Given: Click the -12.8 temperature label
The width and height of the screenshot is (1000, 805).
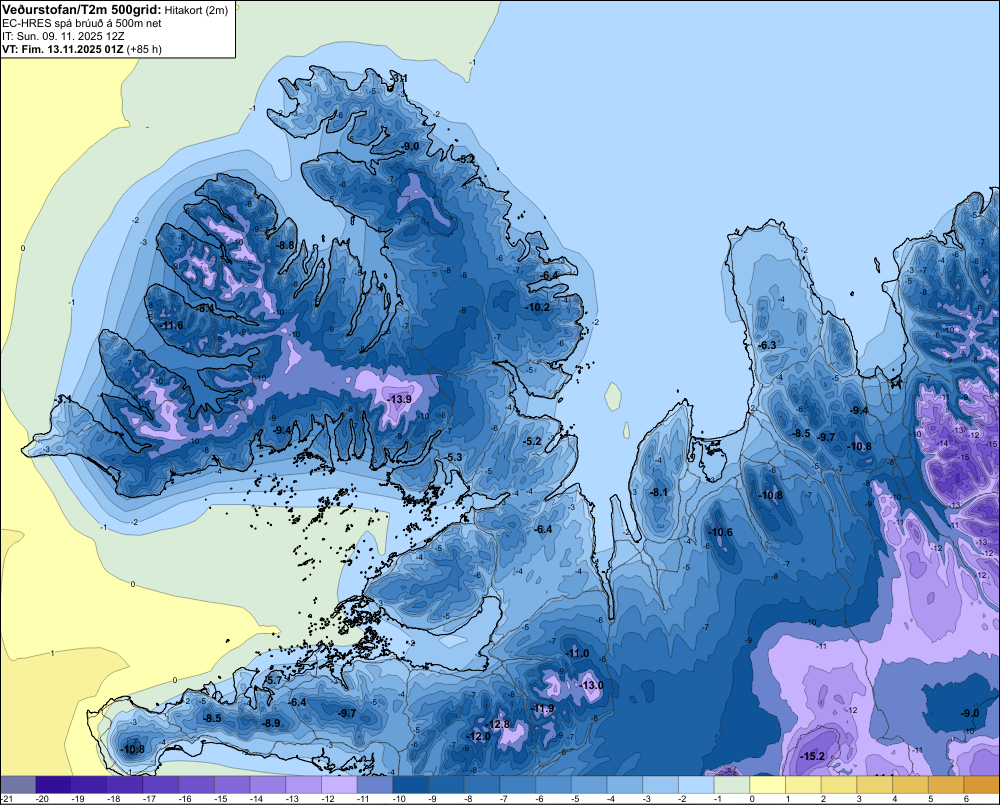Looking at the screenshot, I should pyautogui.click(x=498, y=724).
